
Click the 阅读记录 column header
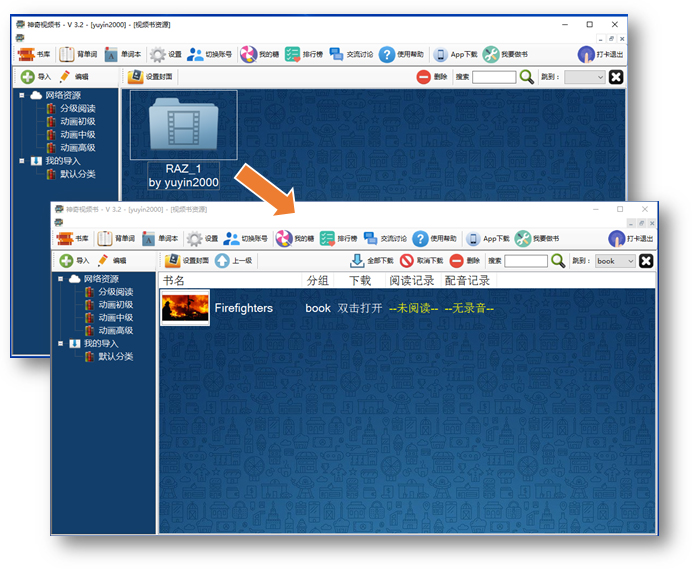pos(412,280)
